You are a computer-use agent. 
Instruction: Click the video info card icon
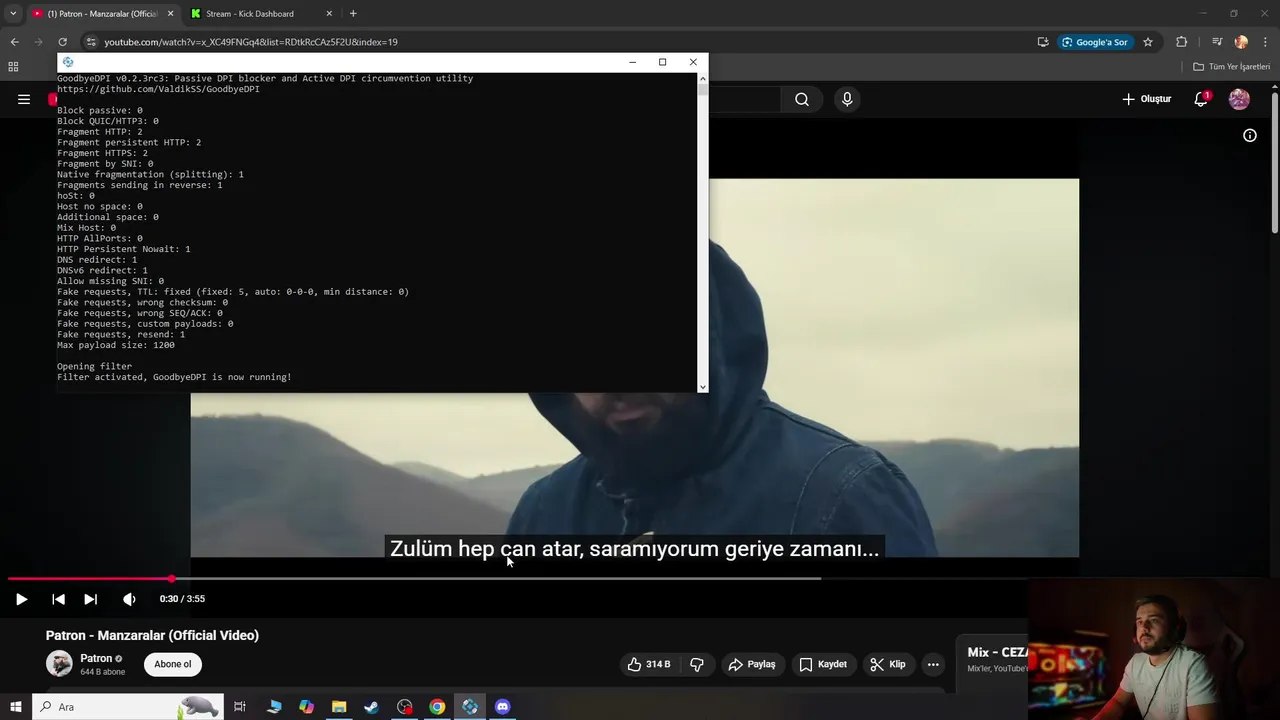(x=1250, y=135)
